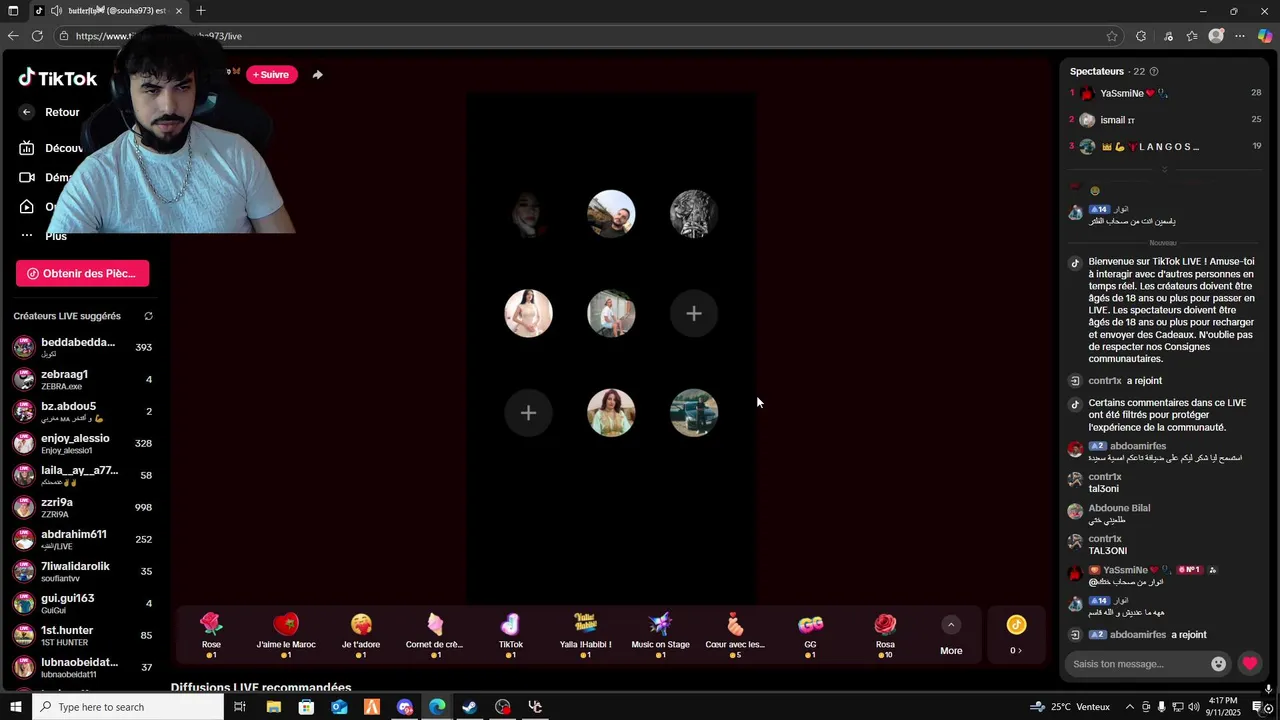1280x720 pixels.
Task: Expand More gifts chevron
Action: pos(951,625)
